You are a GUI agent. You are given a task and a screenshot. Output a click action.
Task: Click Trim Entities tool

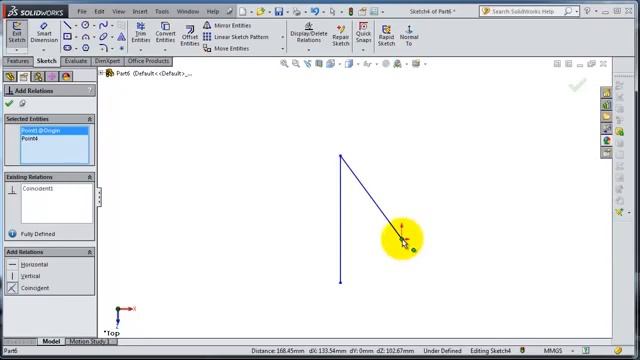pos(140,33)
